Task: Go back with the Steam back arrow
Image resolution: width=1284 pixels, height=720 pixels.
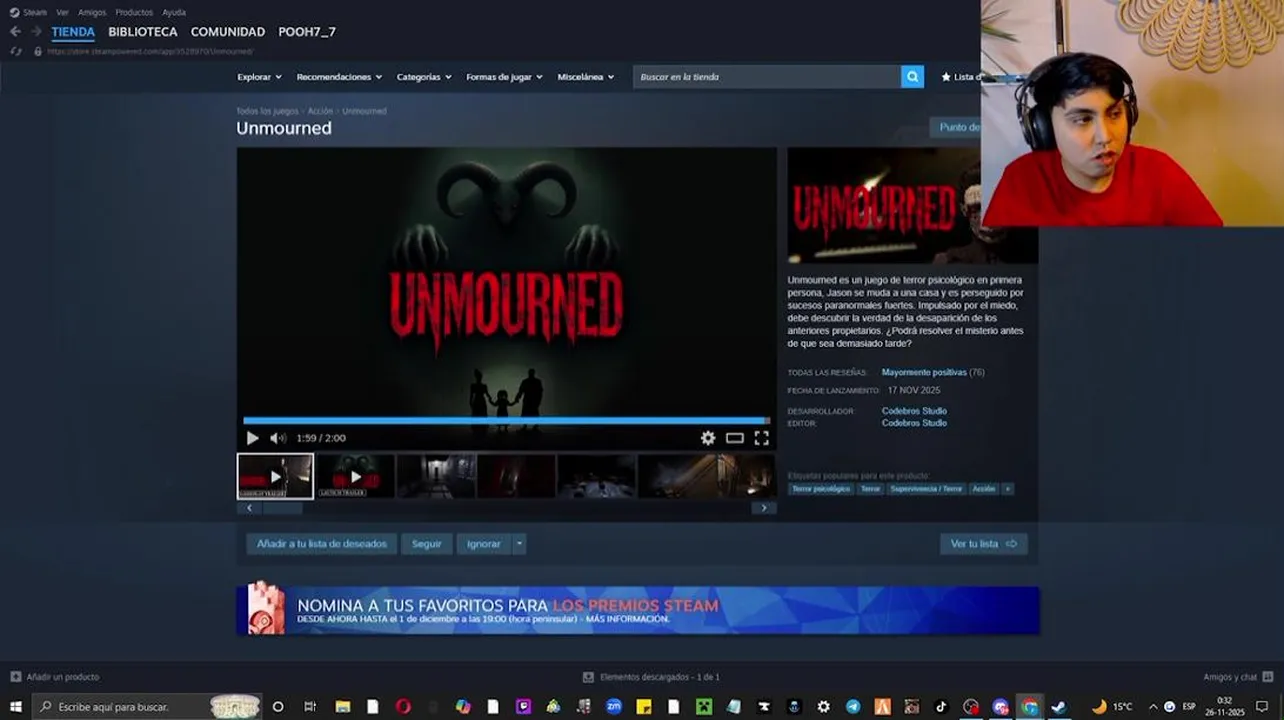Action: [15, 32]
